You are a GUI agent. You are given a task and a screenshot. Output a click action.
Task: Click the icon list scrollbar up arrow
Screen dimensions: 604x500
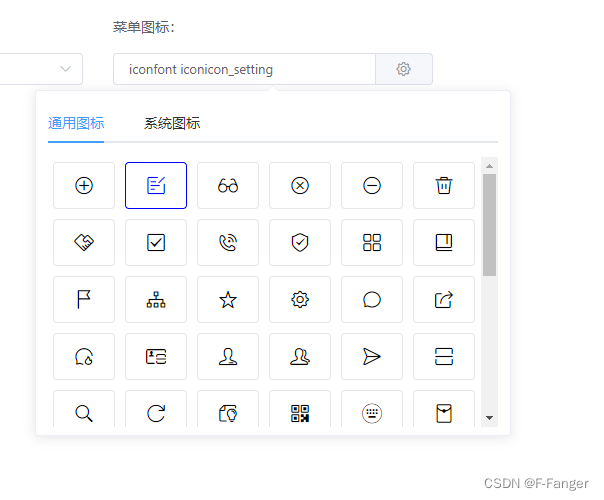[x=490, y=166]
